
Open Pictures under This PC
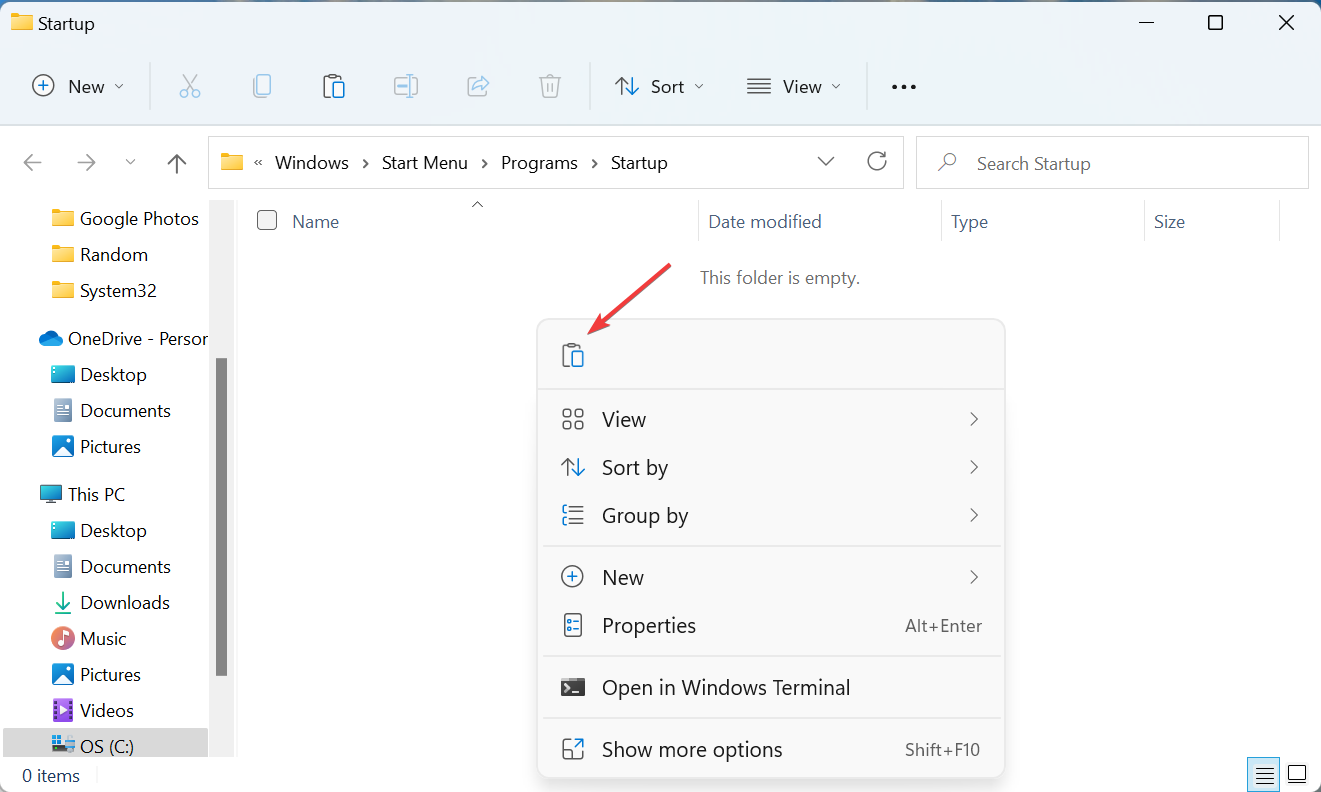pos(96,674)
